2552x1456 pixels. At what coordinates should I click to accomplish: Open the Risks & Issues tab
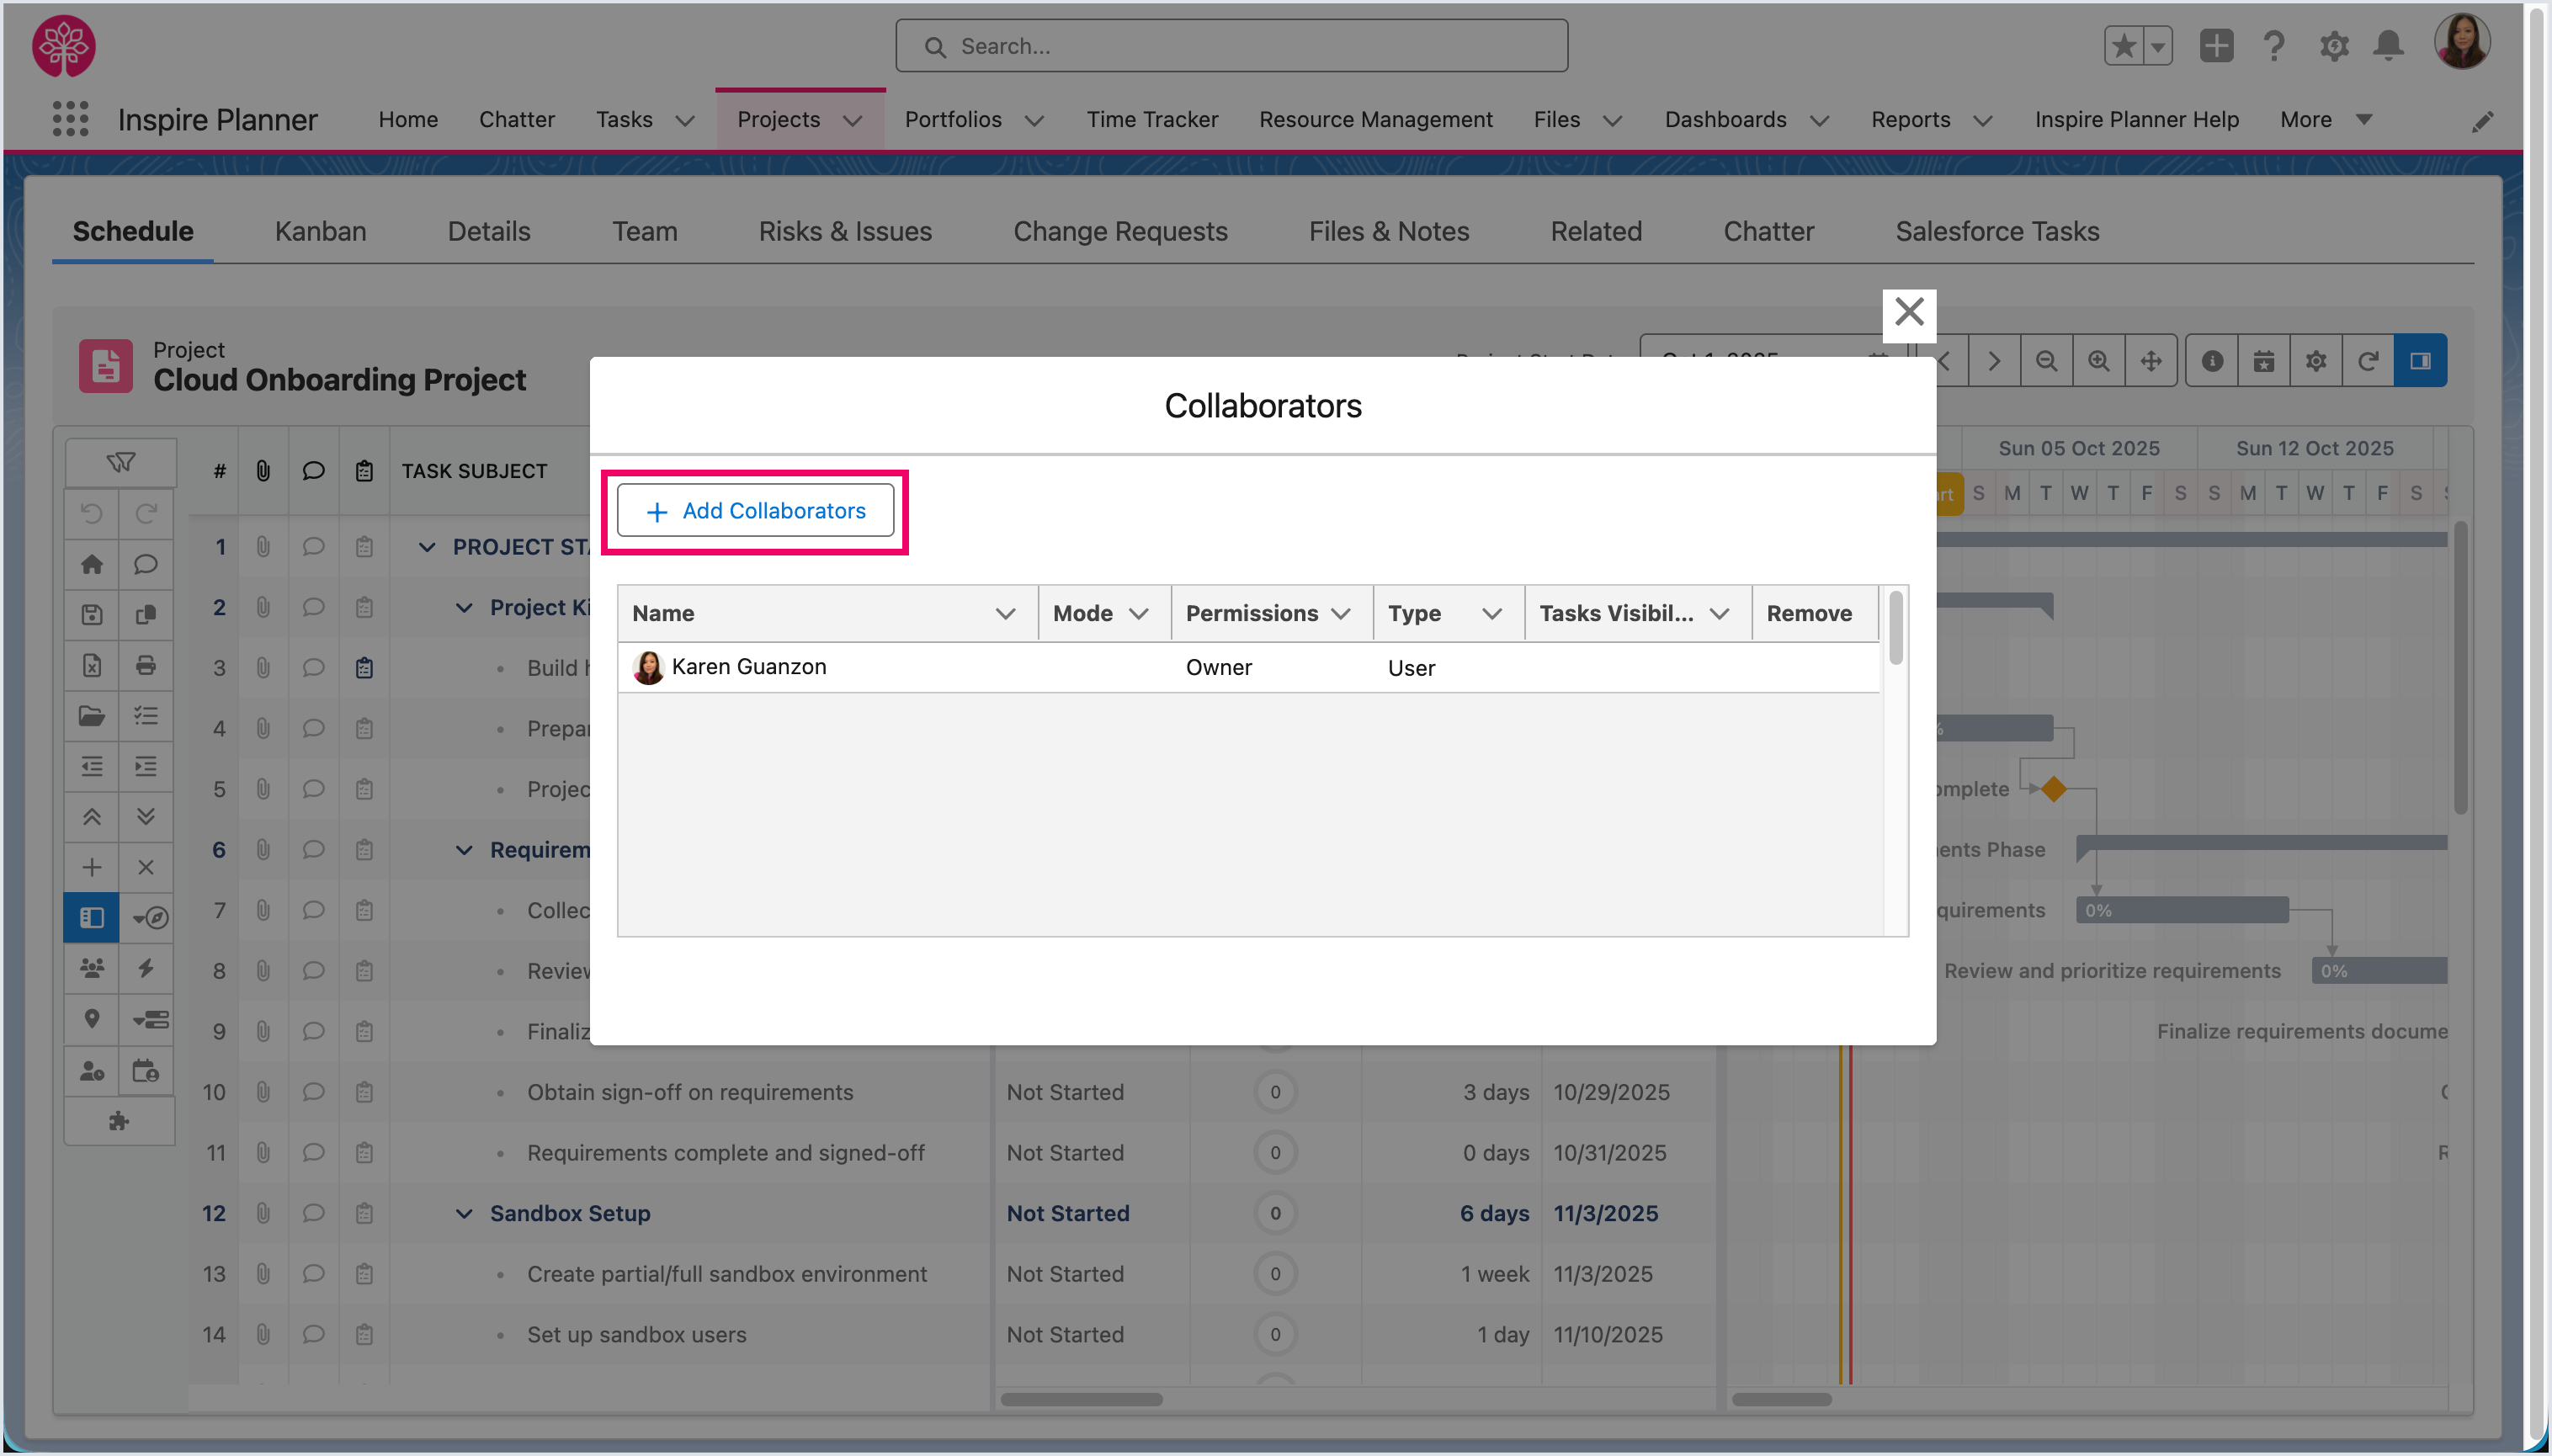(x=845, y=231)
